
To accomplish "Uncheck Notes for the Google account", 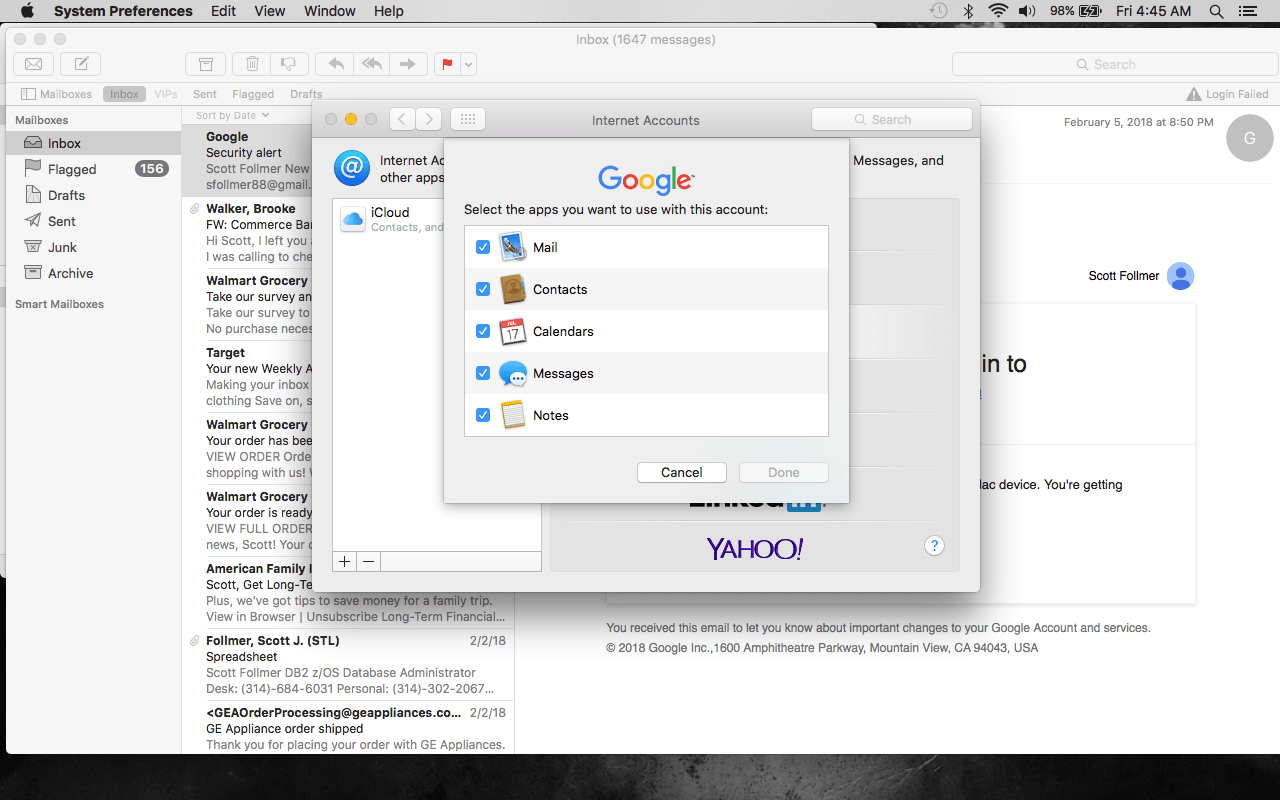I will pyautogui.click(x=483, y=415).
